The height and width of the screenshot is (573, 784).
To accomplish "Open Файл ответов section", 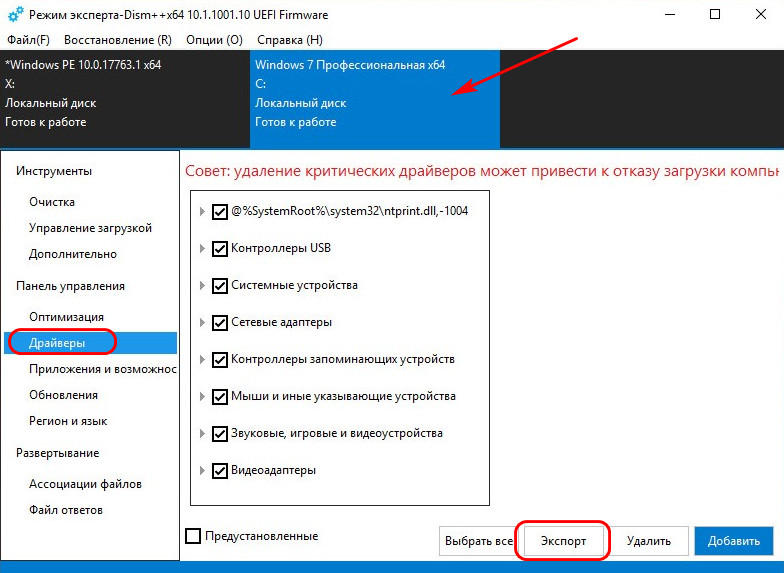I will (x=66, y=510).
